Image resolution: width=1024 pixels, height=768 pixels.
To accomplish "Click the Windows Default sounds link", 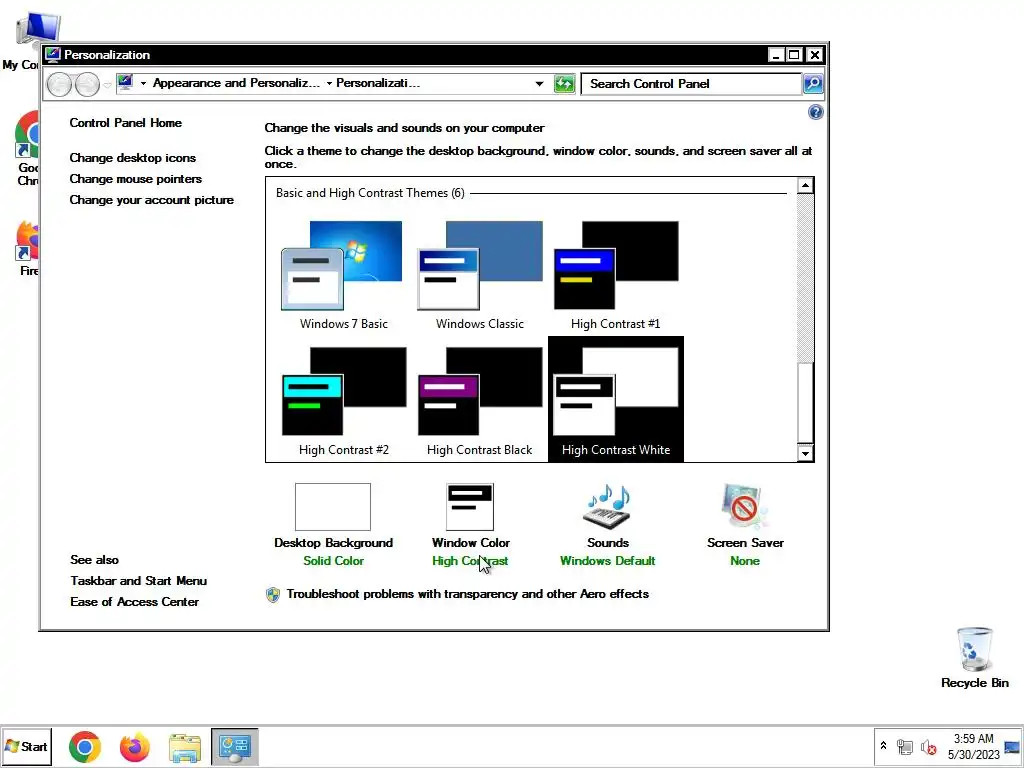I will [607, 561].
